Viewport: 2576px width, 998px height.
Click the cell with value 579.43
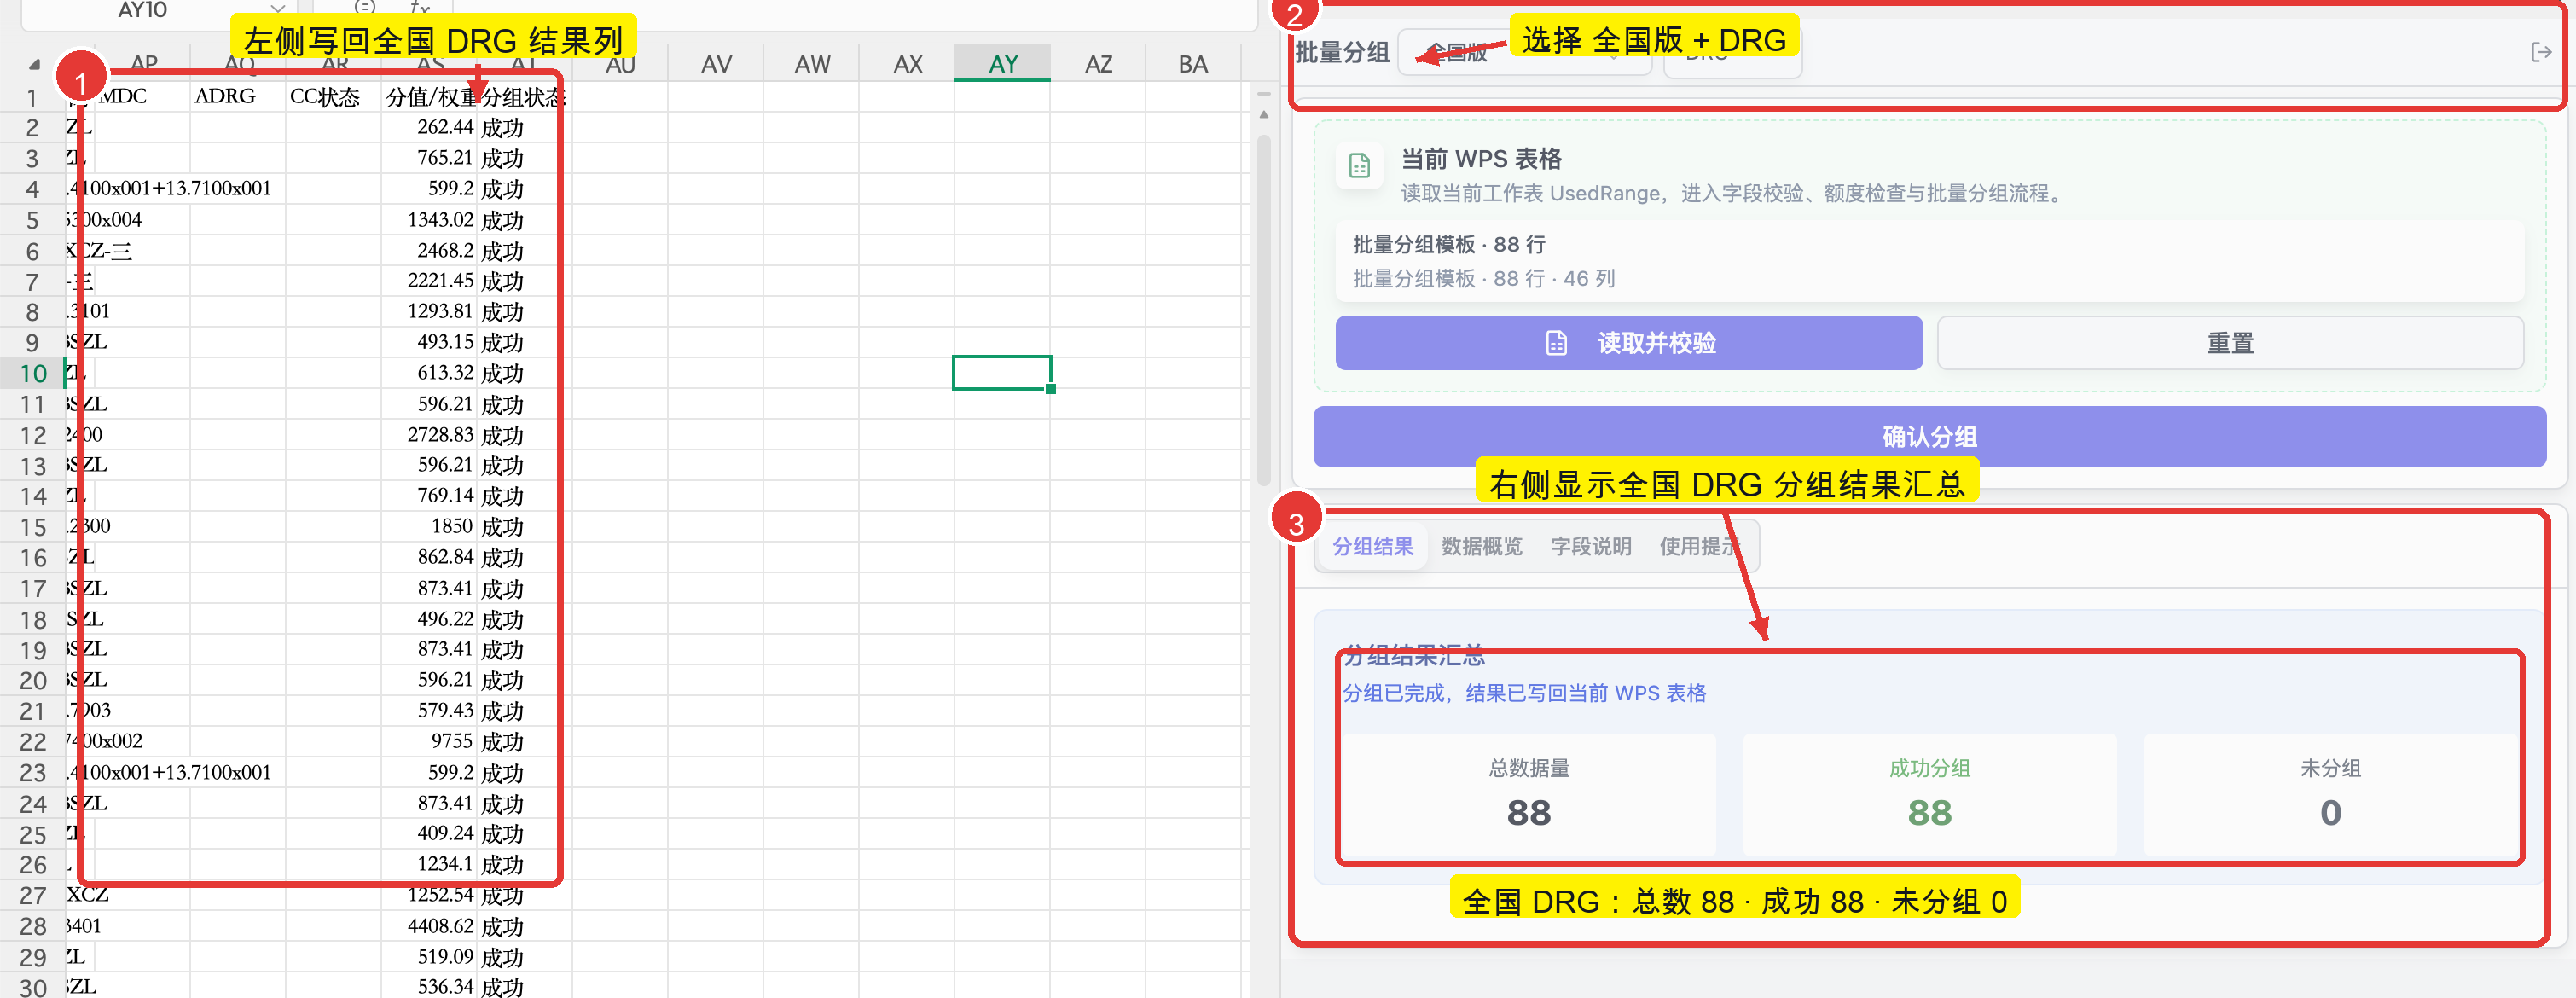click(429, 711)
